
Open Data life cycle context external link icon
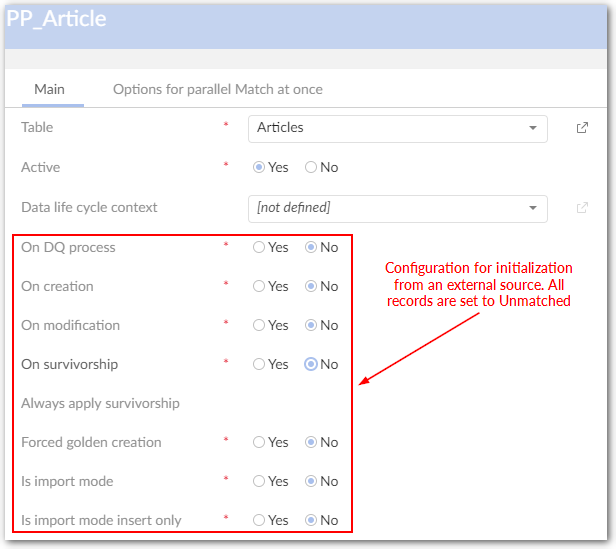tap(583, 208)
